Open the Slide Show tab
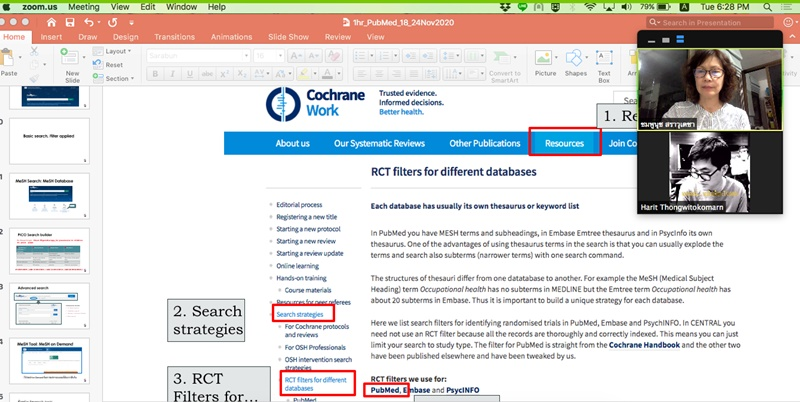 click(288, 37)
